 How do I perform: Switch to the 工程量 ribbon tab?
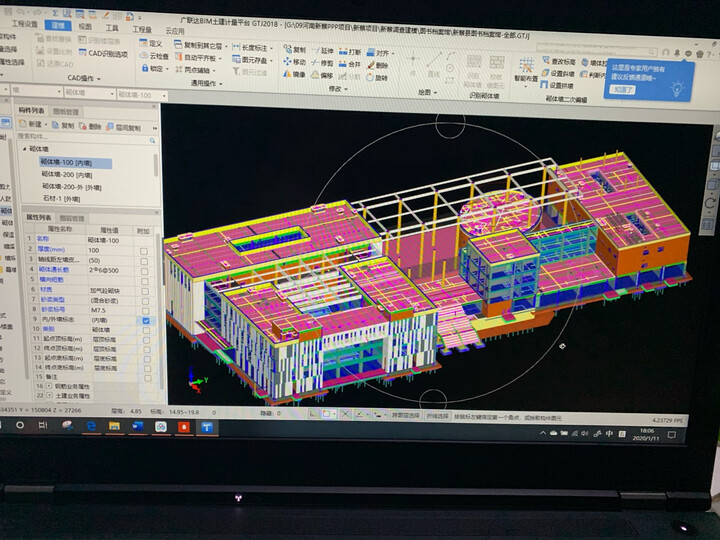142,29
